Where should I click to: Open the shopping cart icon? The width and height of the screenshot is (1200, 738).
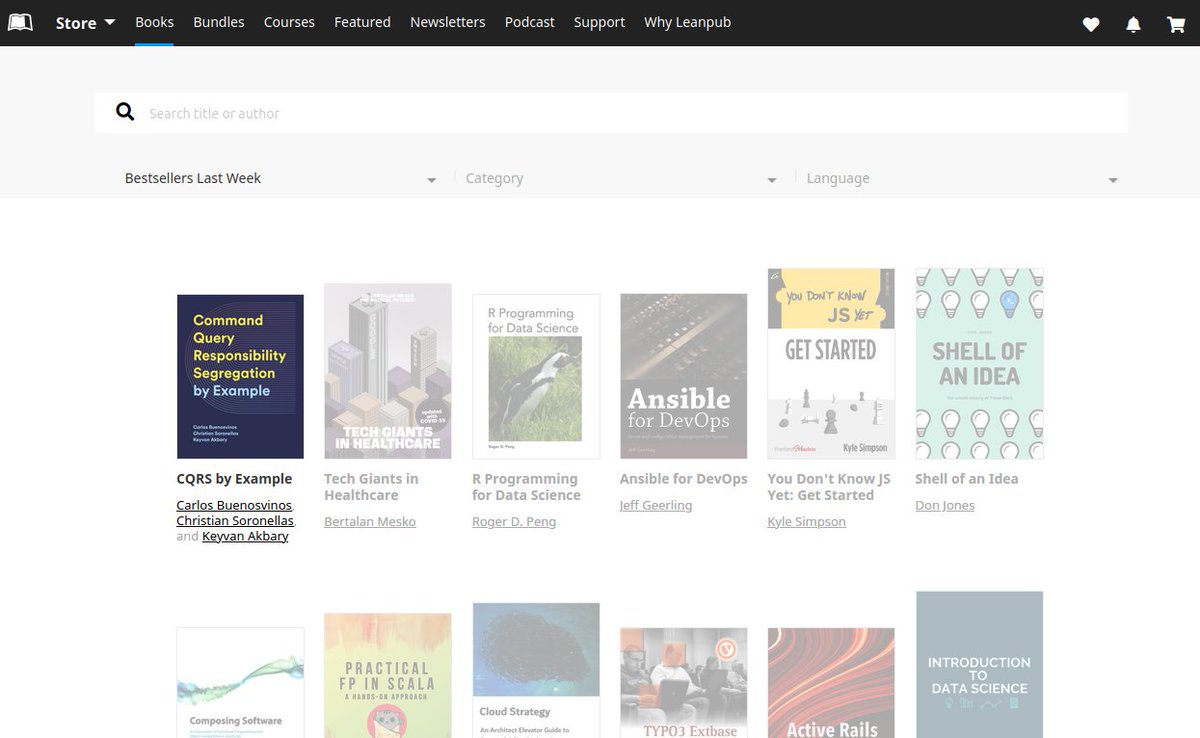coord(1176,24)
